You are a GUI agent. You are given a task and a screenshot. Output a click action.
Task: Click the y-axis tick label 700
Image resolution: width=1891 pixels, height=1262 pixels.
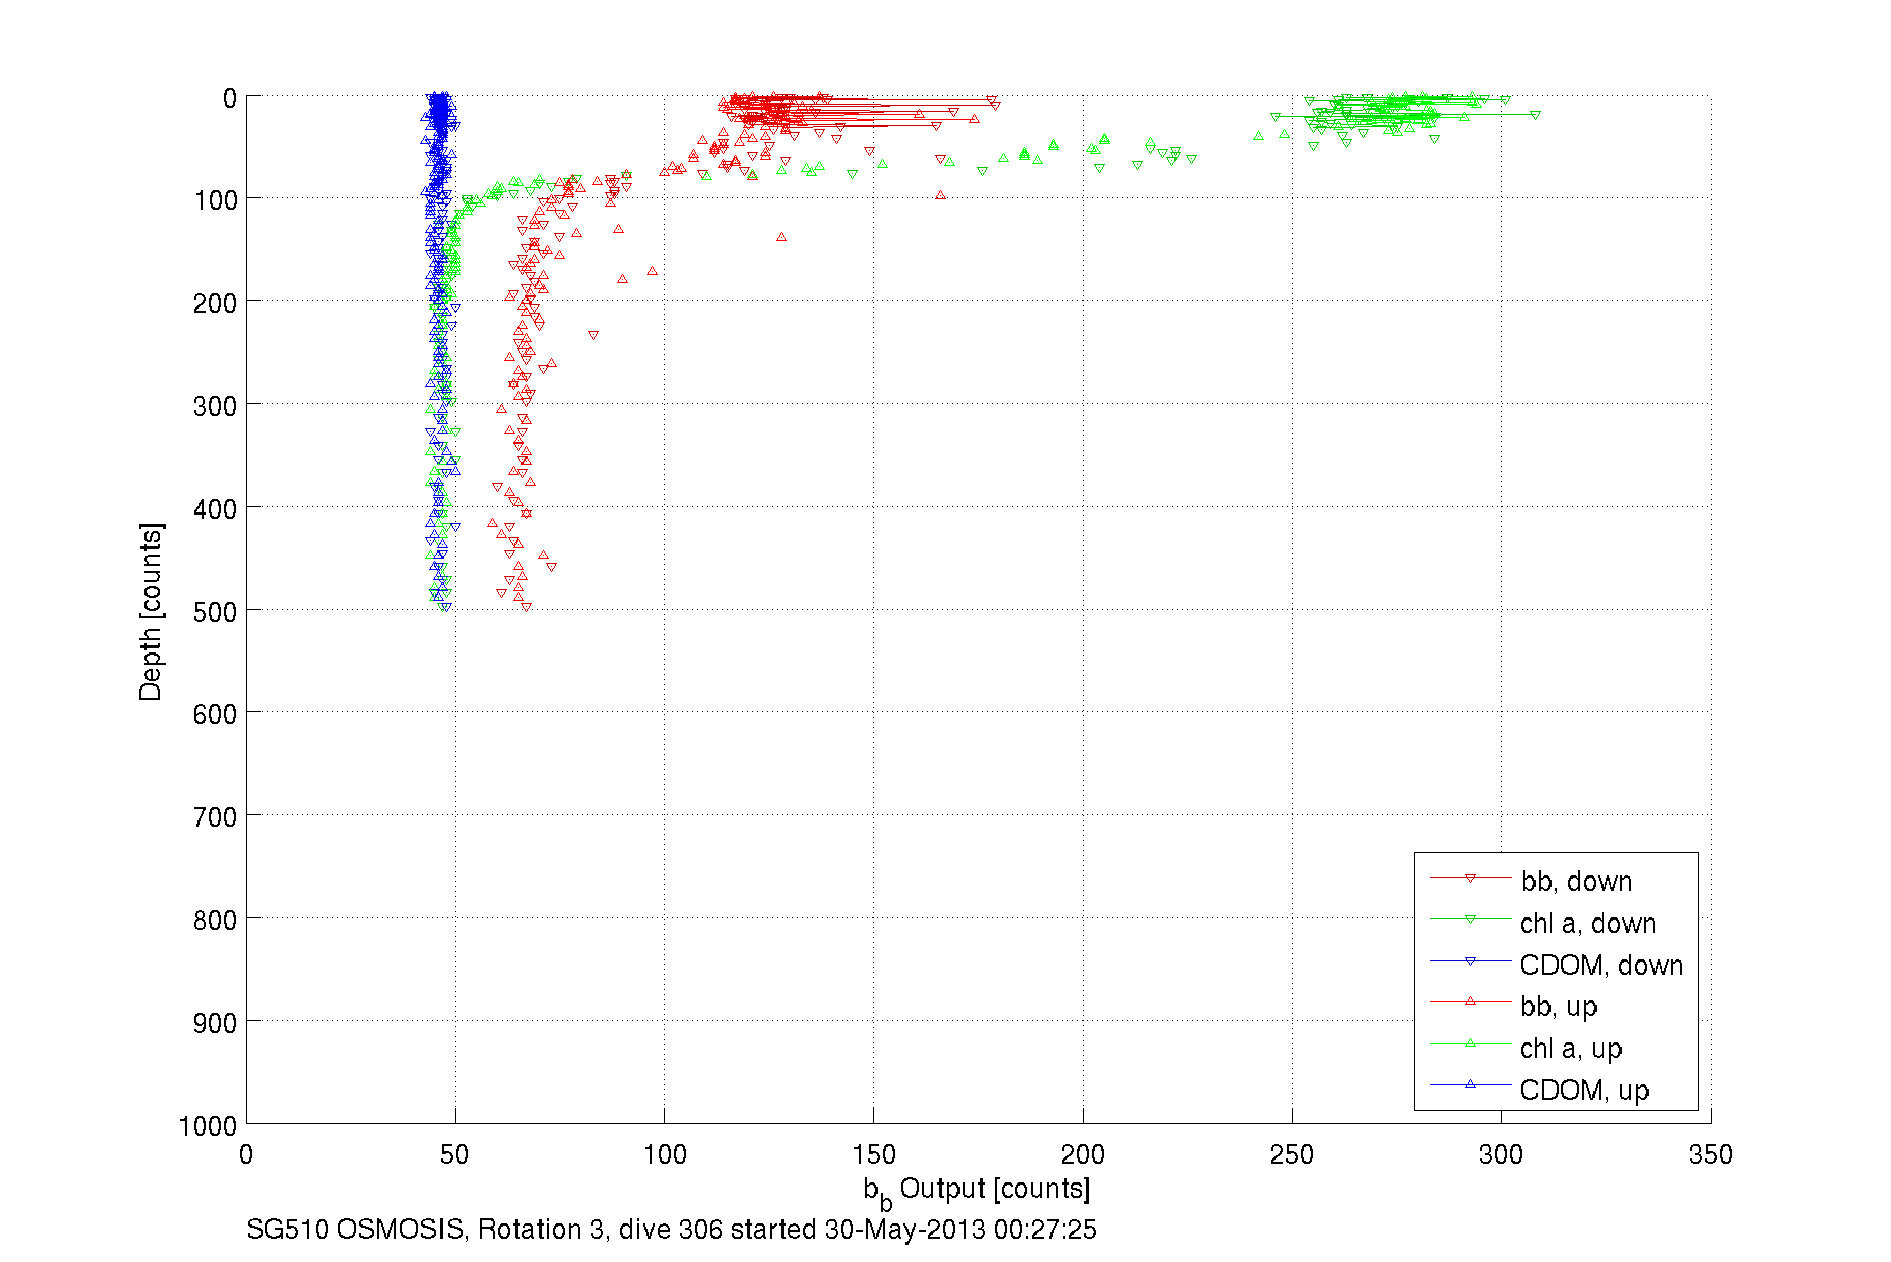click(215, 817)
